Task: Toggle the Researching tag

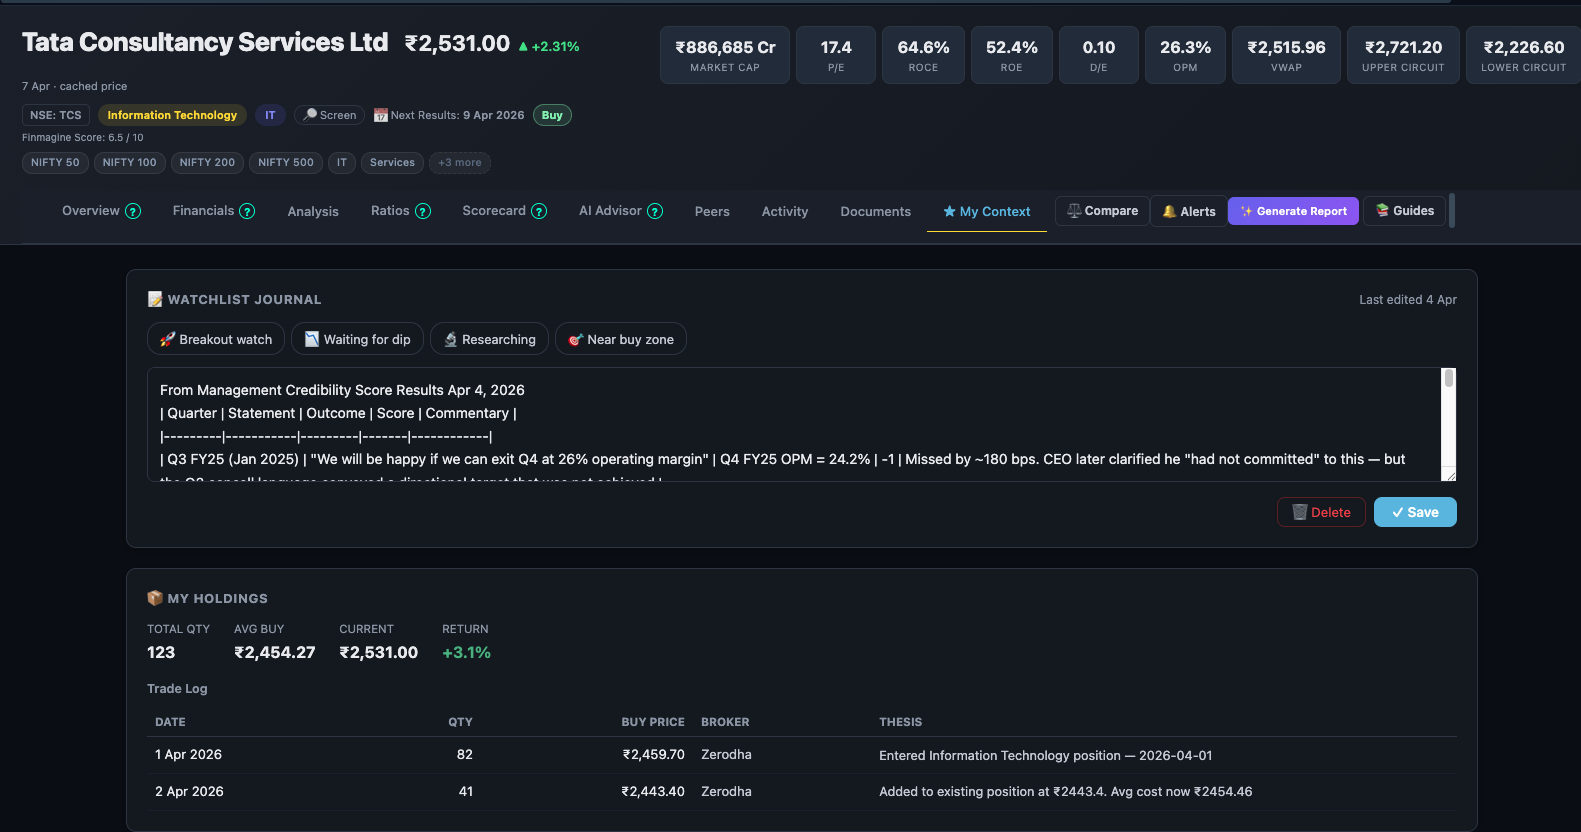Action: 489,339
